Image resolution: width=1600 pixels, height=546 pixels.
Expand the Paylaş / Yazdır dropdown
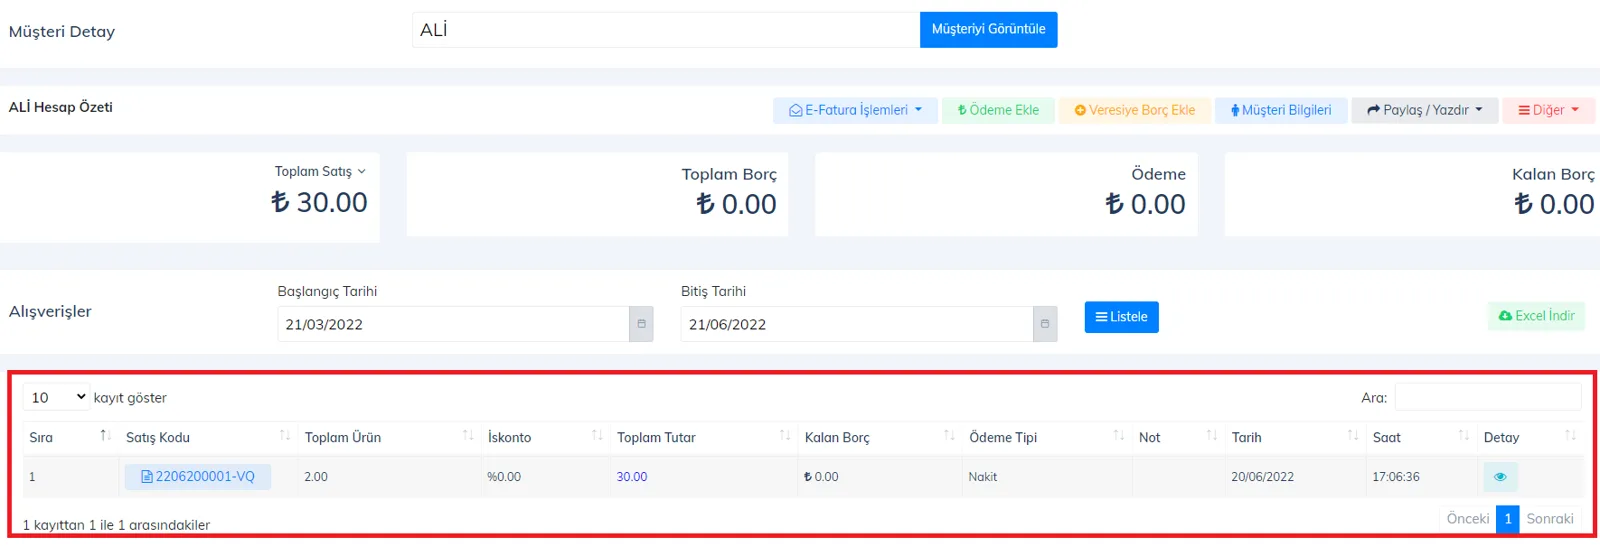pyautogui.click(x=1425, y=110)
